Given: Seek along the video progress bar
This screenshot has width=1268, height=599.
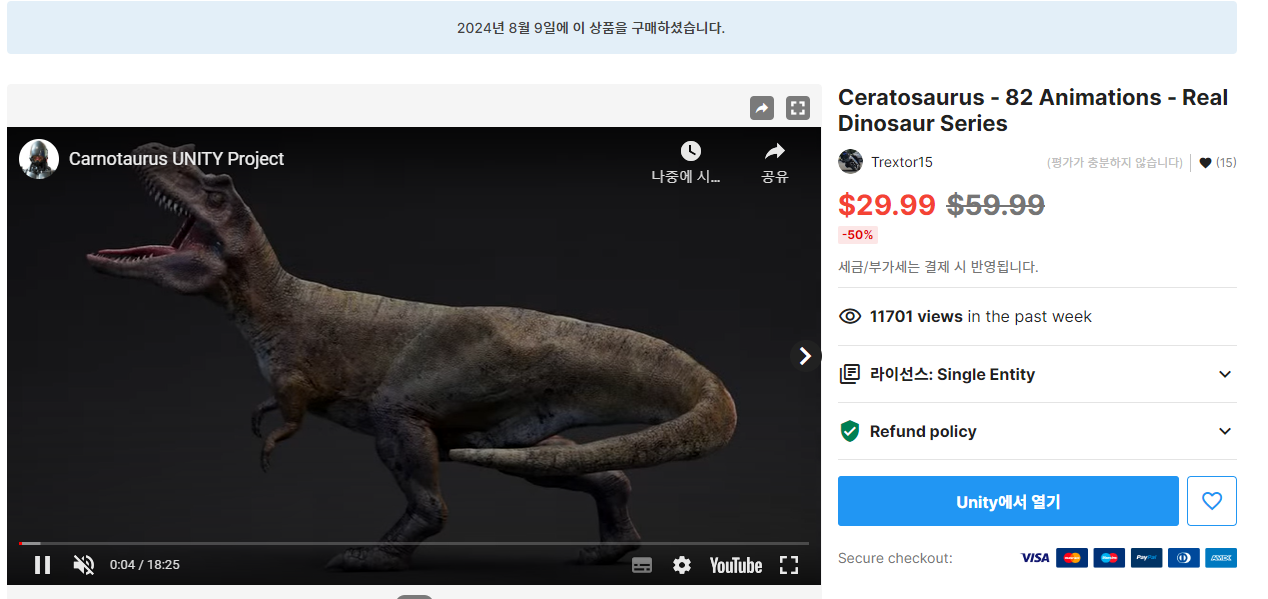Looking at the screenshot, I should click(414, 543).
